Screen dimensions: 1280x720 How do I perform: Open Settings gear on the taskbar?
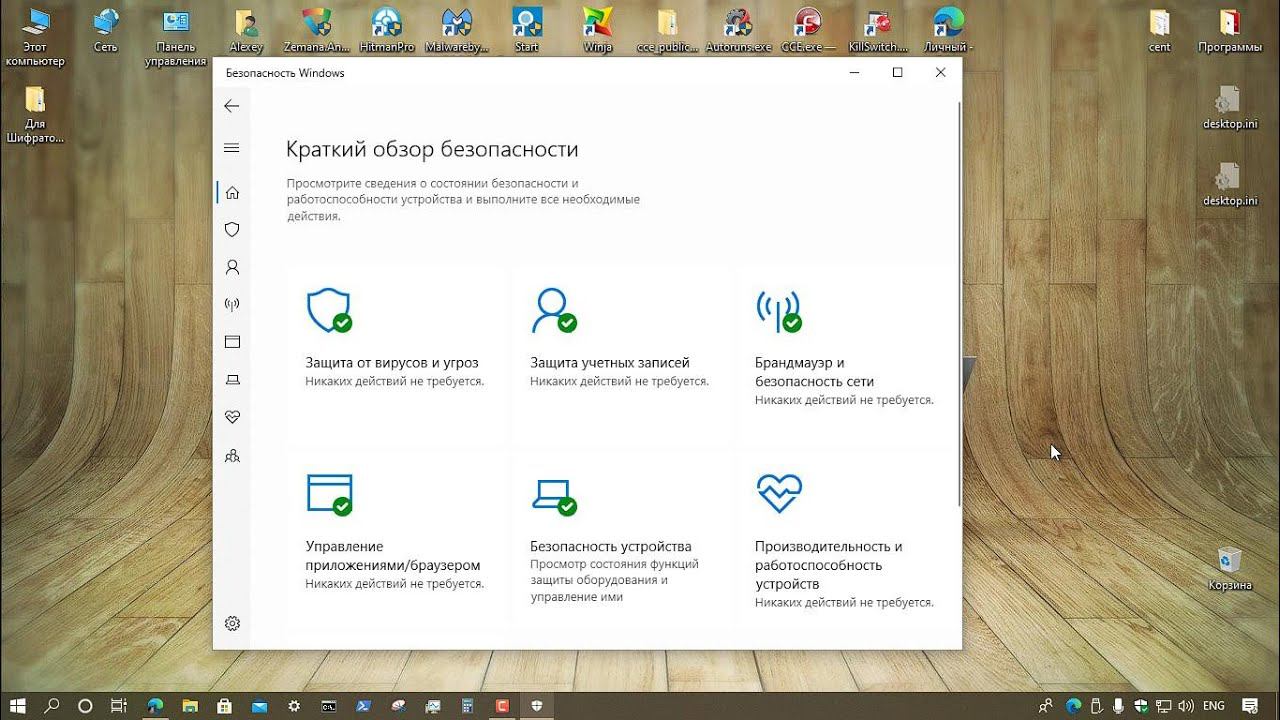tap(294, 705)
